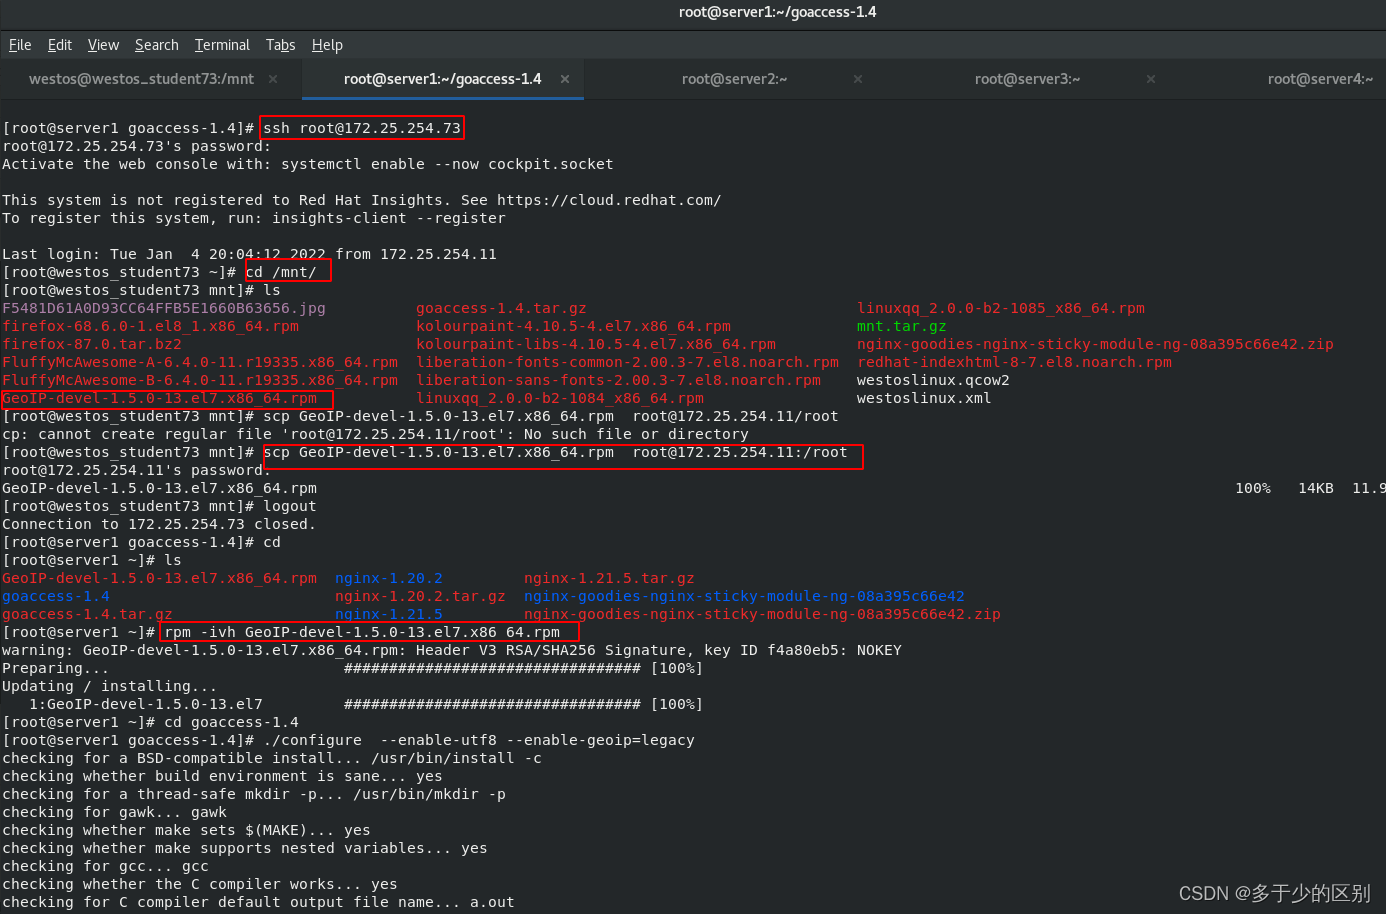The width and height of the screenshot is (1386, 914).
Task: Click the 14KB transfer size value
Action: (1316, 488)
